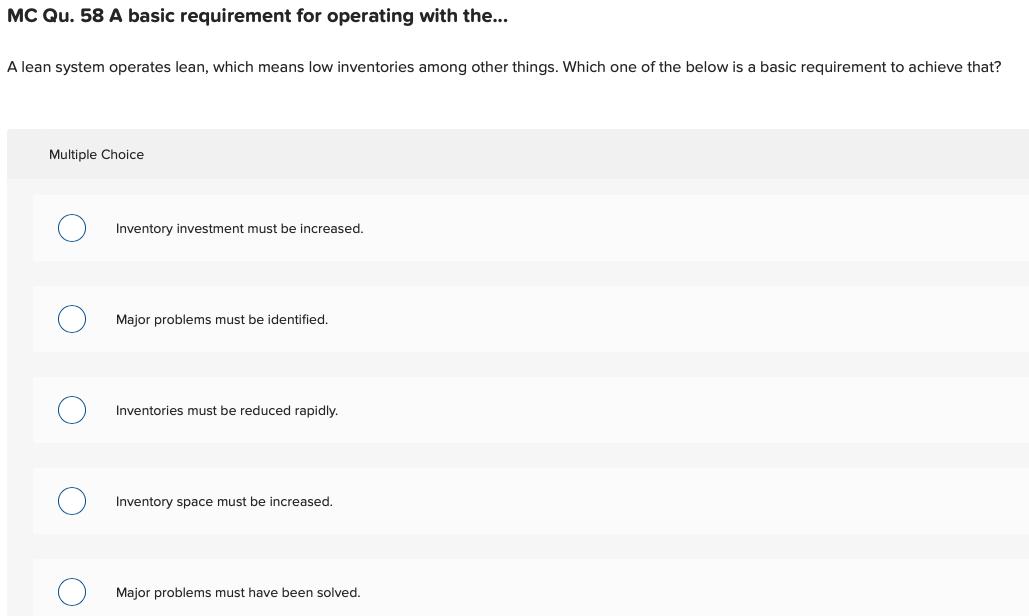Click the answer text 'Major problems must be identified'

[x=222, y=319]
